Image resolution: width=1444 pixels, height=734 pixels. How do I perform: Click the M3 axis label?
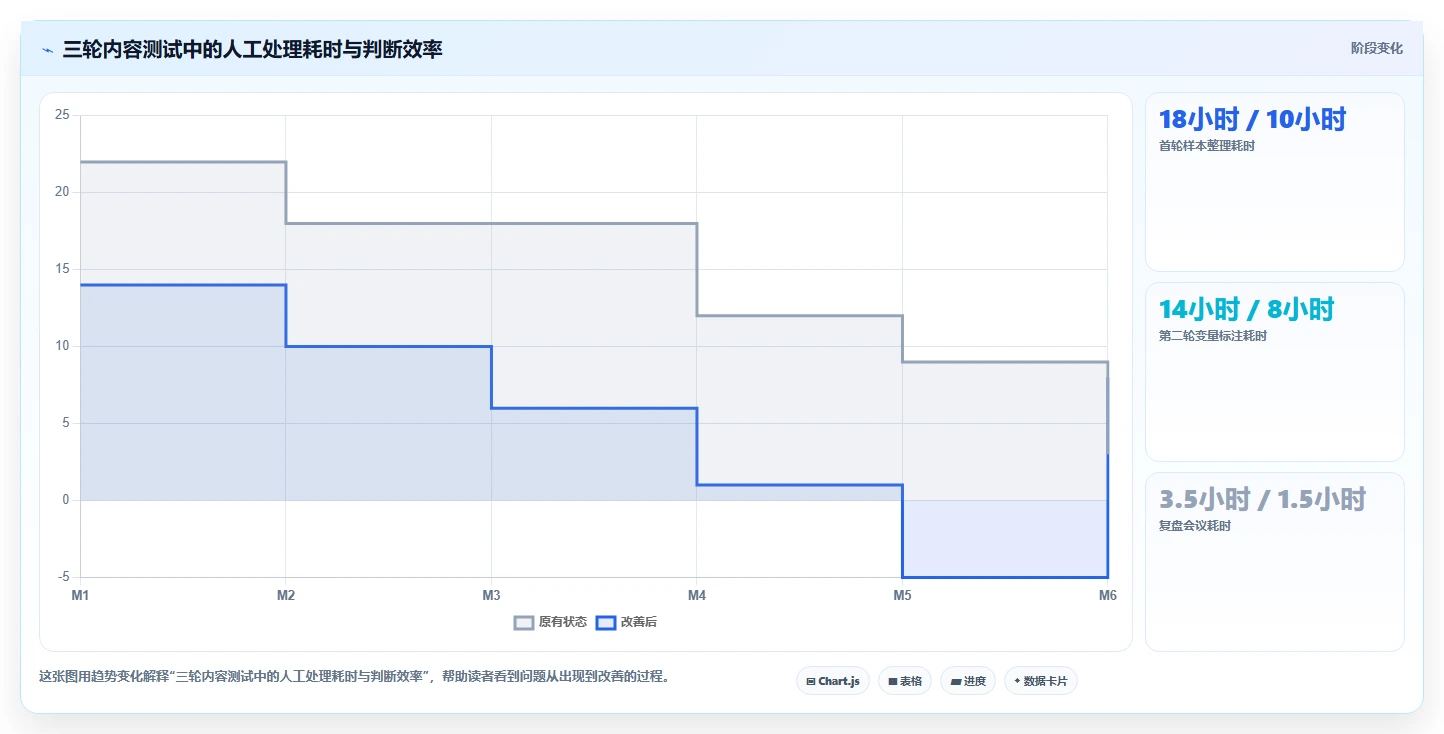click(491, 596)
